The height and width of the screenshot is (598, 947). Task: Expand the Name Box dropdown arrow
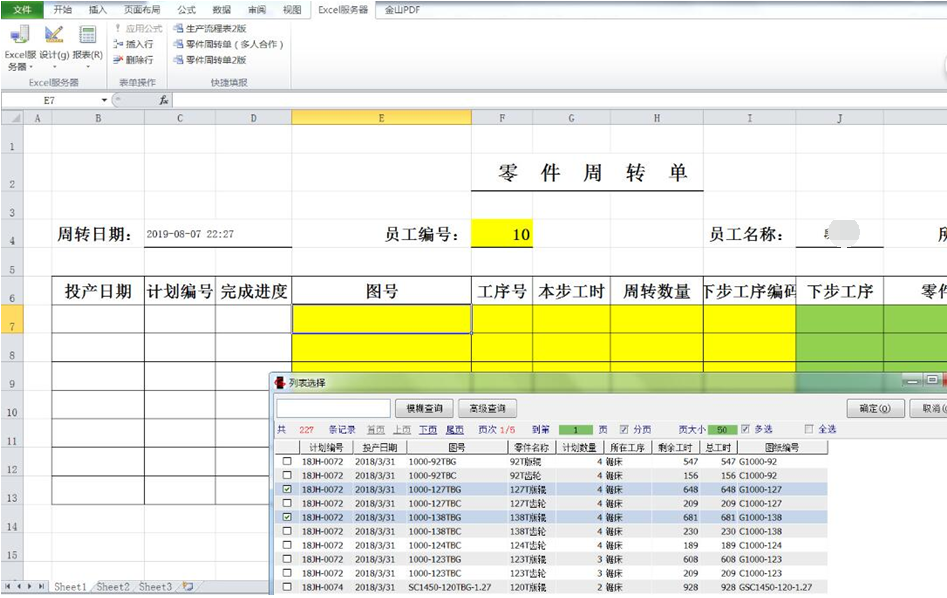tap(104, 100)
